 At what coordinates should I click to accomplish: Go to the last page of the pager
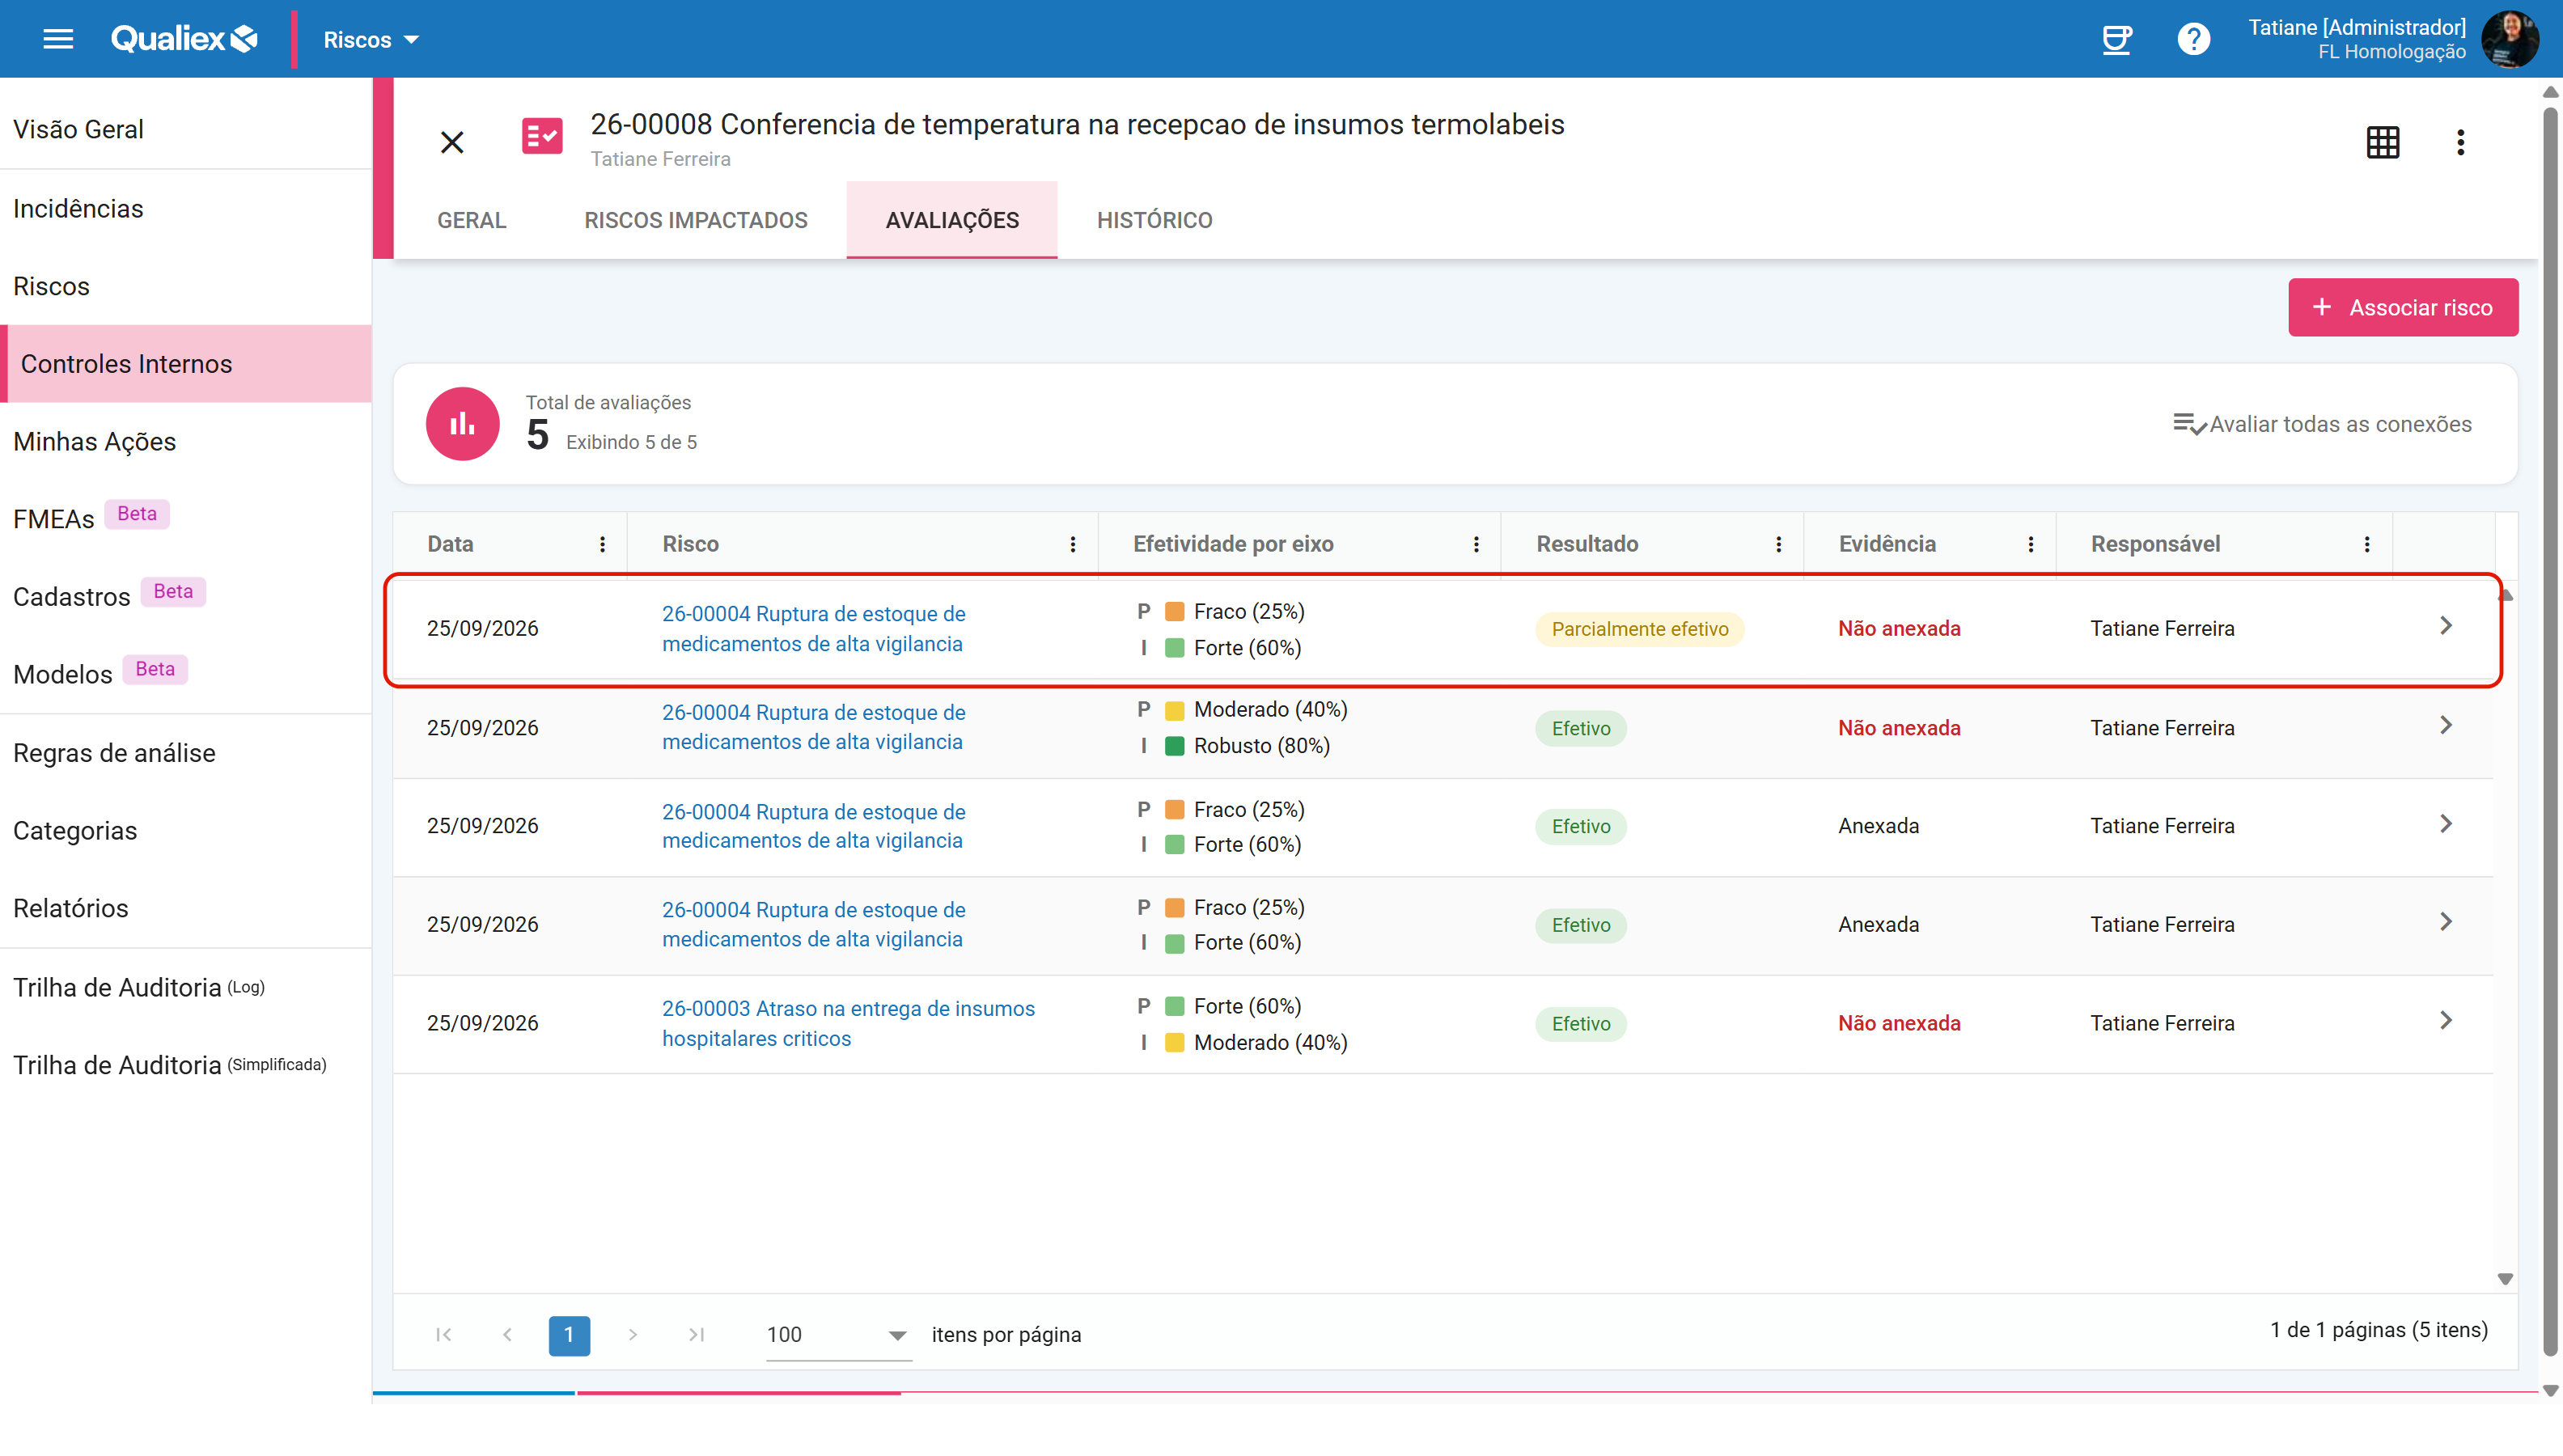coord(697,1334)
